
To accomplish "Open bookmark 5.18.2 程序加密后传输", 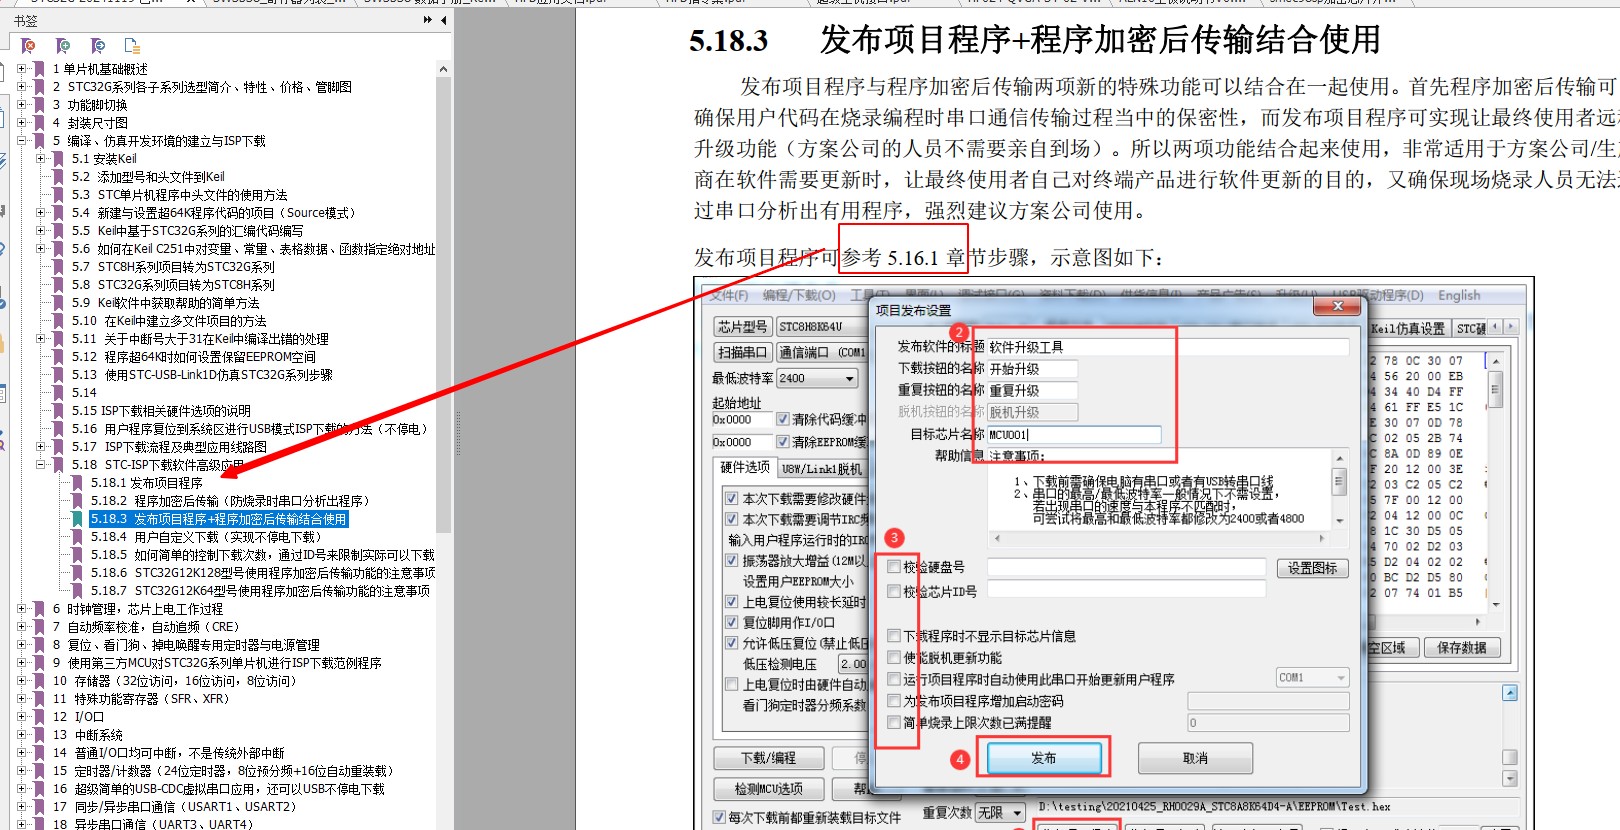I will (x=231, y=501).
